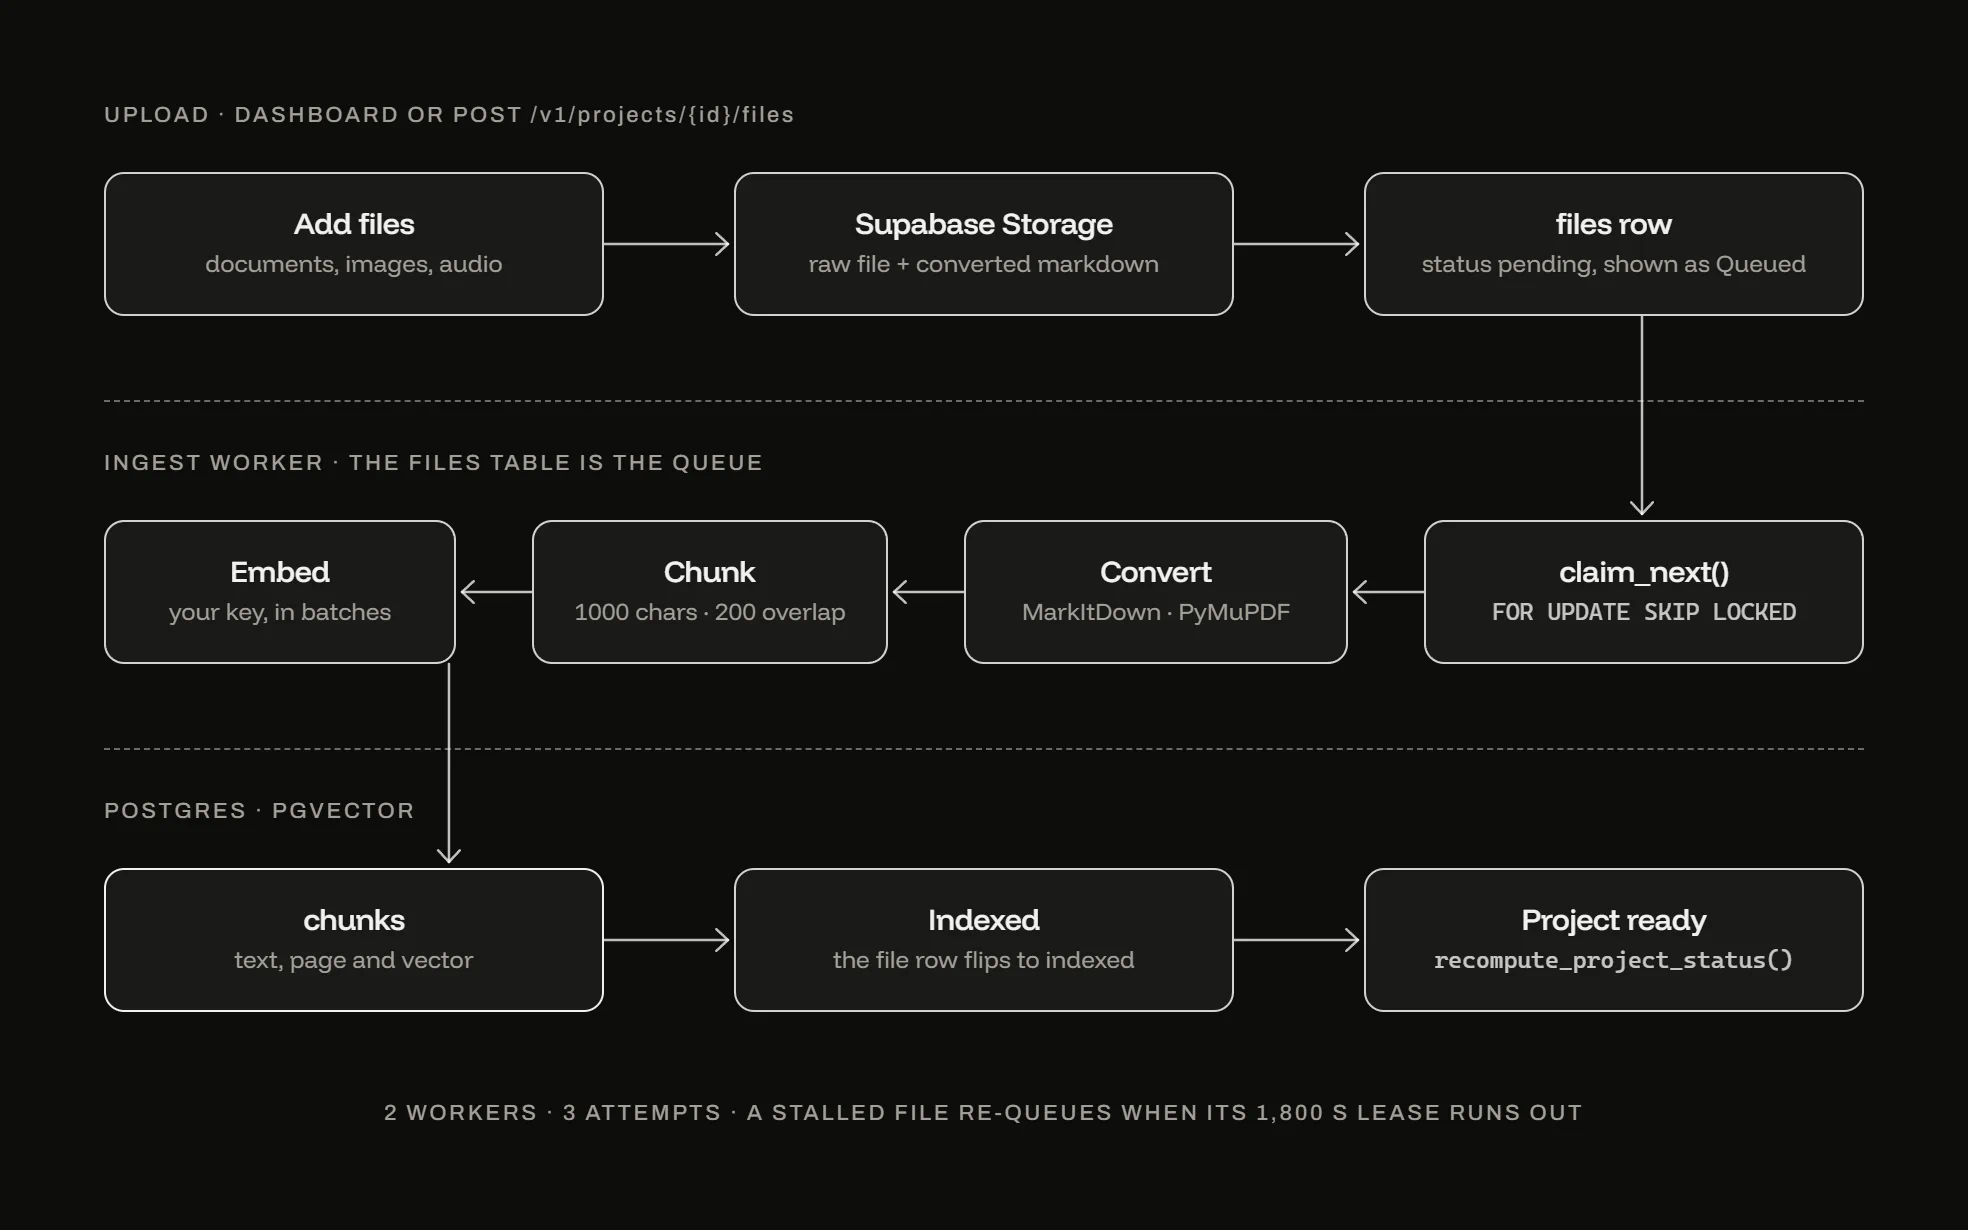Screen dimensions: 1968x1230
Task: Click the footer note about 2 workers
Action: tap(983, 1113)
